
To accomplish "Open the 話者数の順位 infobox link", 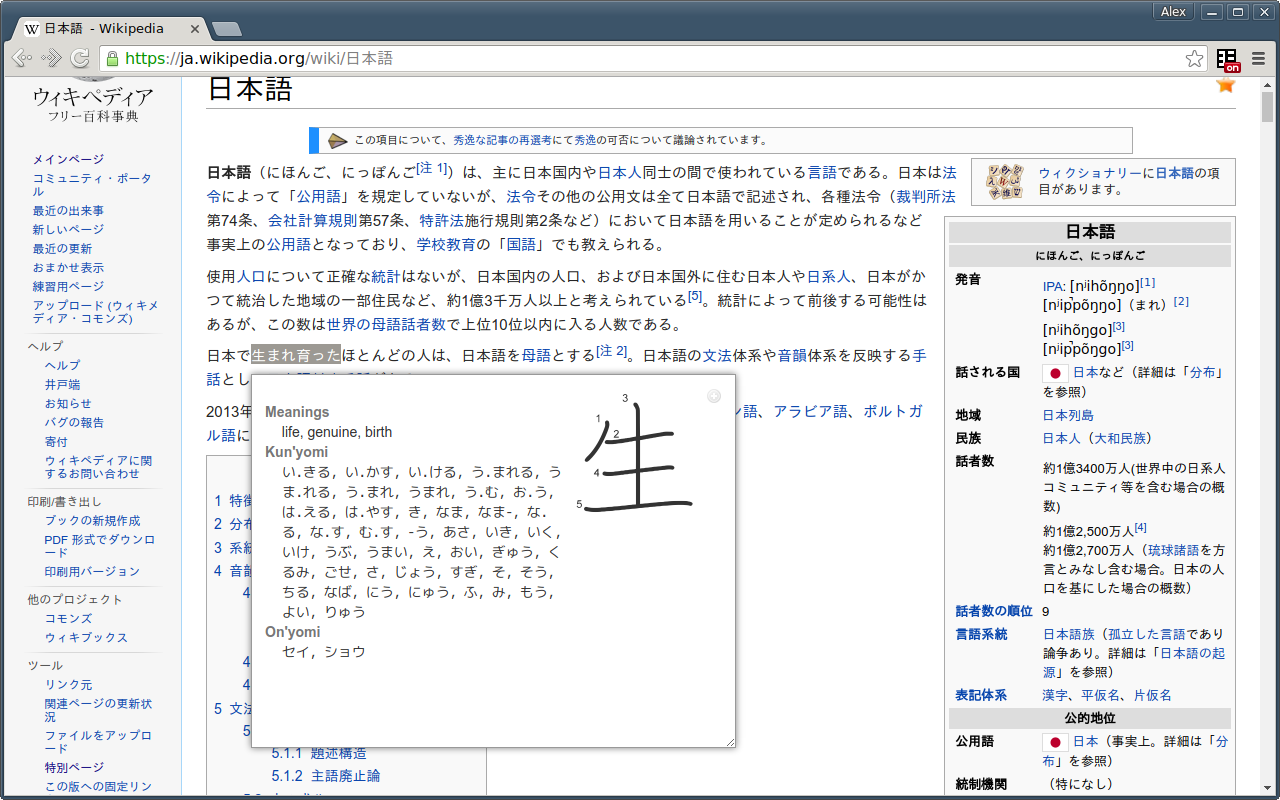I will click(x=994, y=611).
